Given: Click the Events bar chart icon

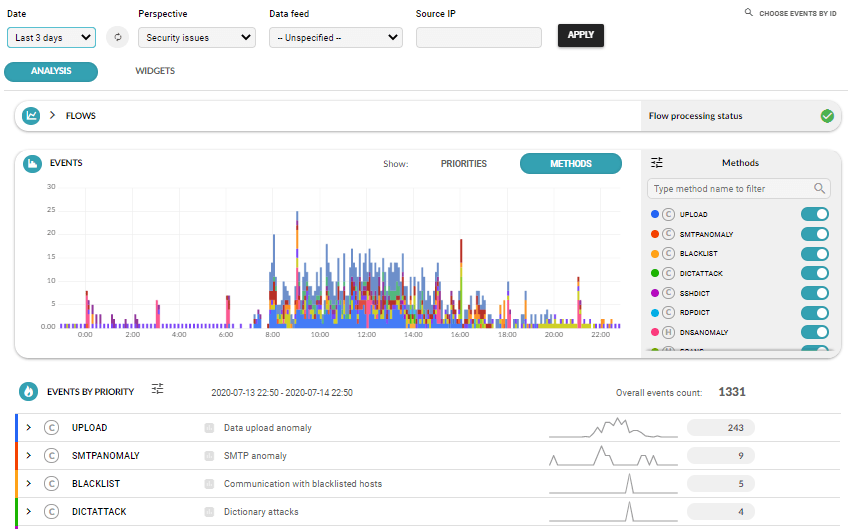Looking at the screenshot, I should pyautogui.click(x=32, y=163).
